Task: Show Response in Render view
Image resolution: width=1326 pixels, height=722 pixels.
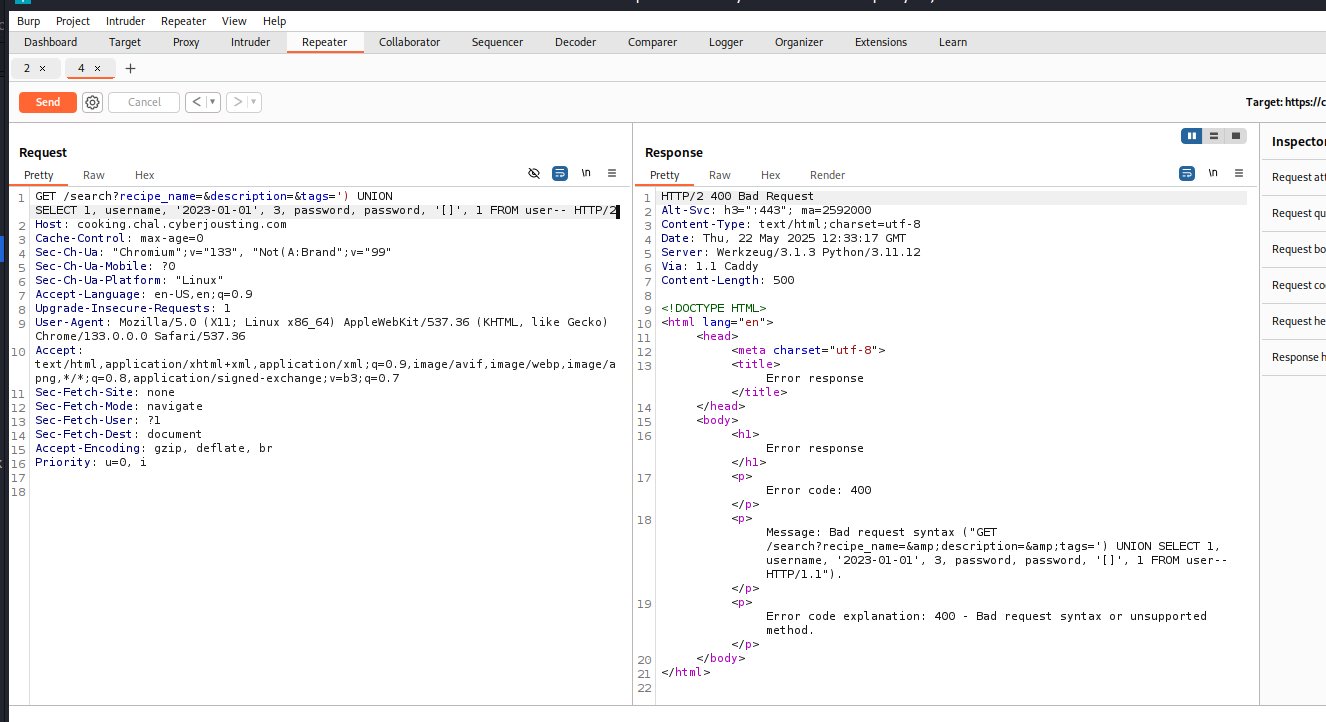Action: click(x=828, y=175)
